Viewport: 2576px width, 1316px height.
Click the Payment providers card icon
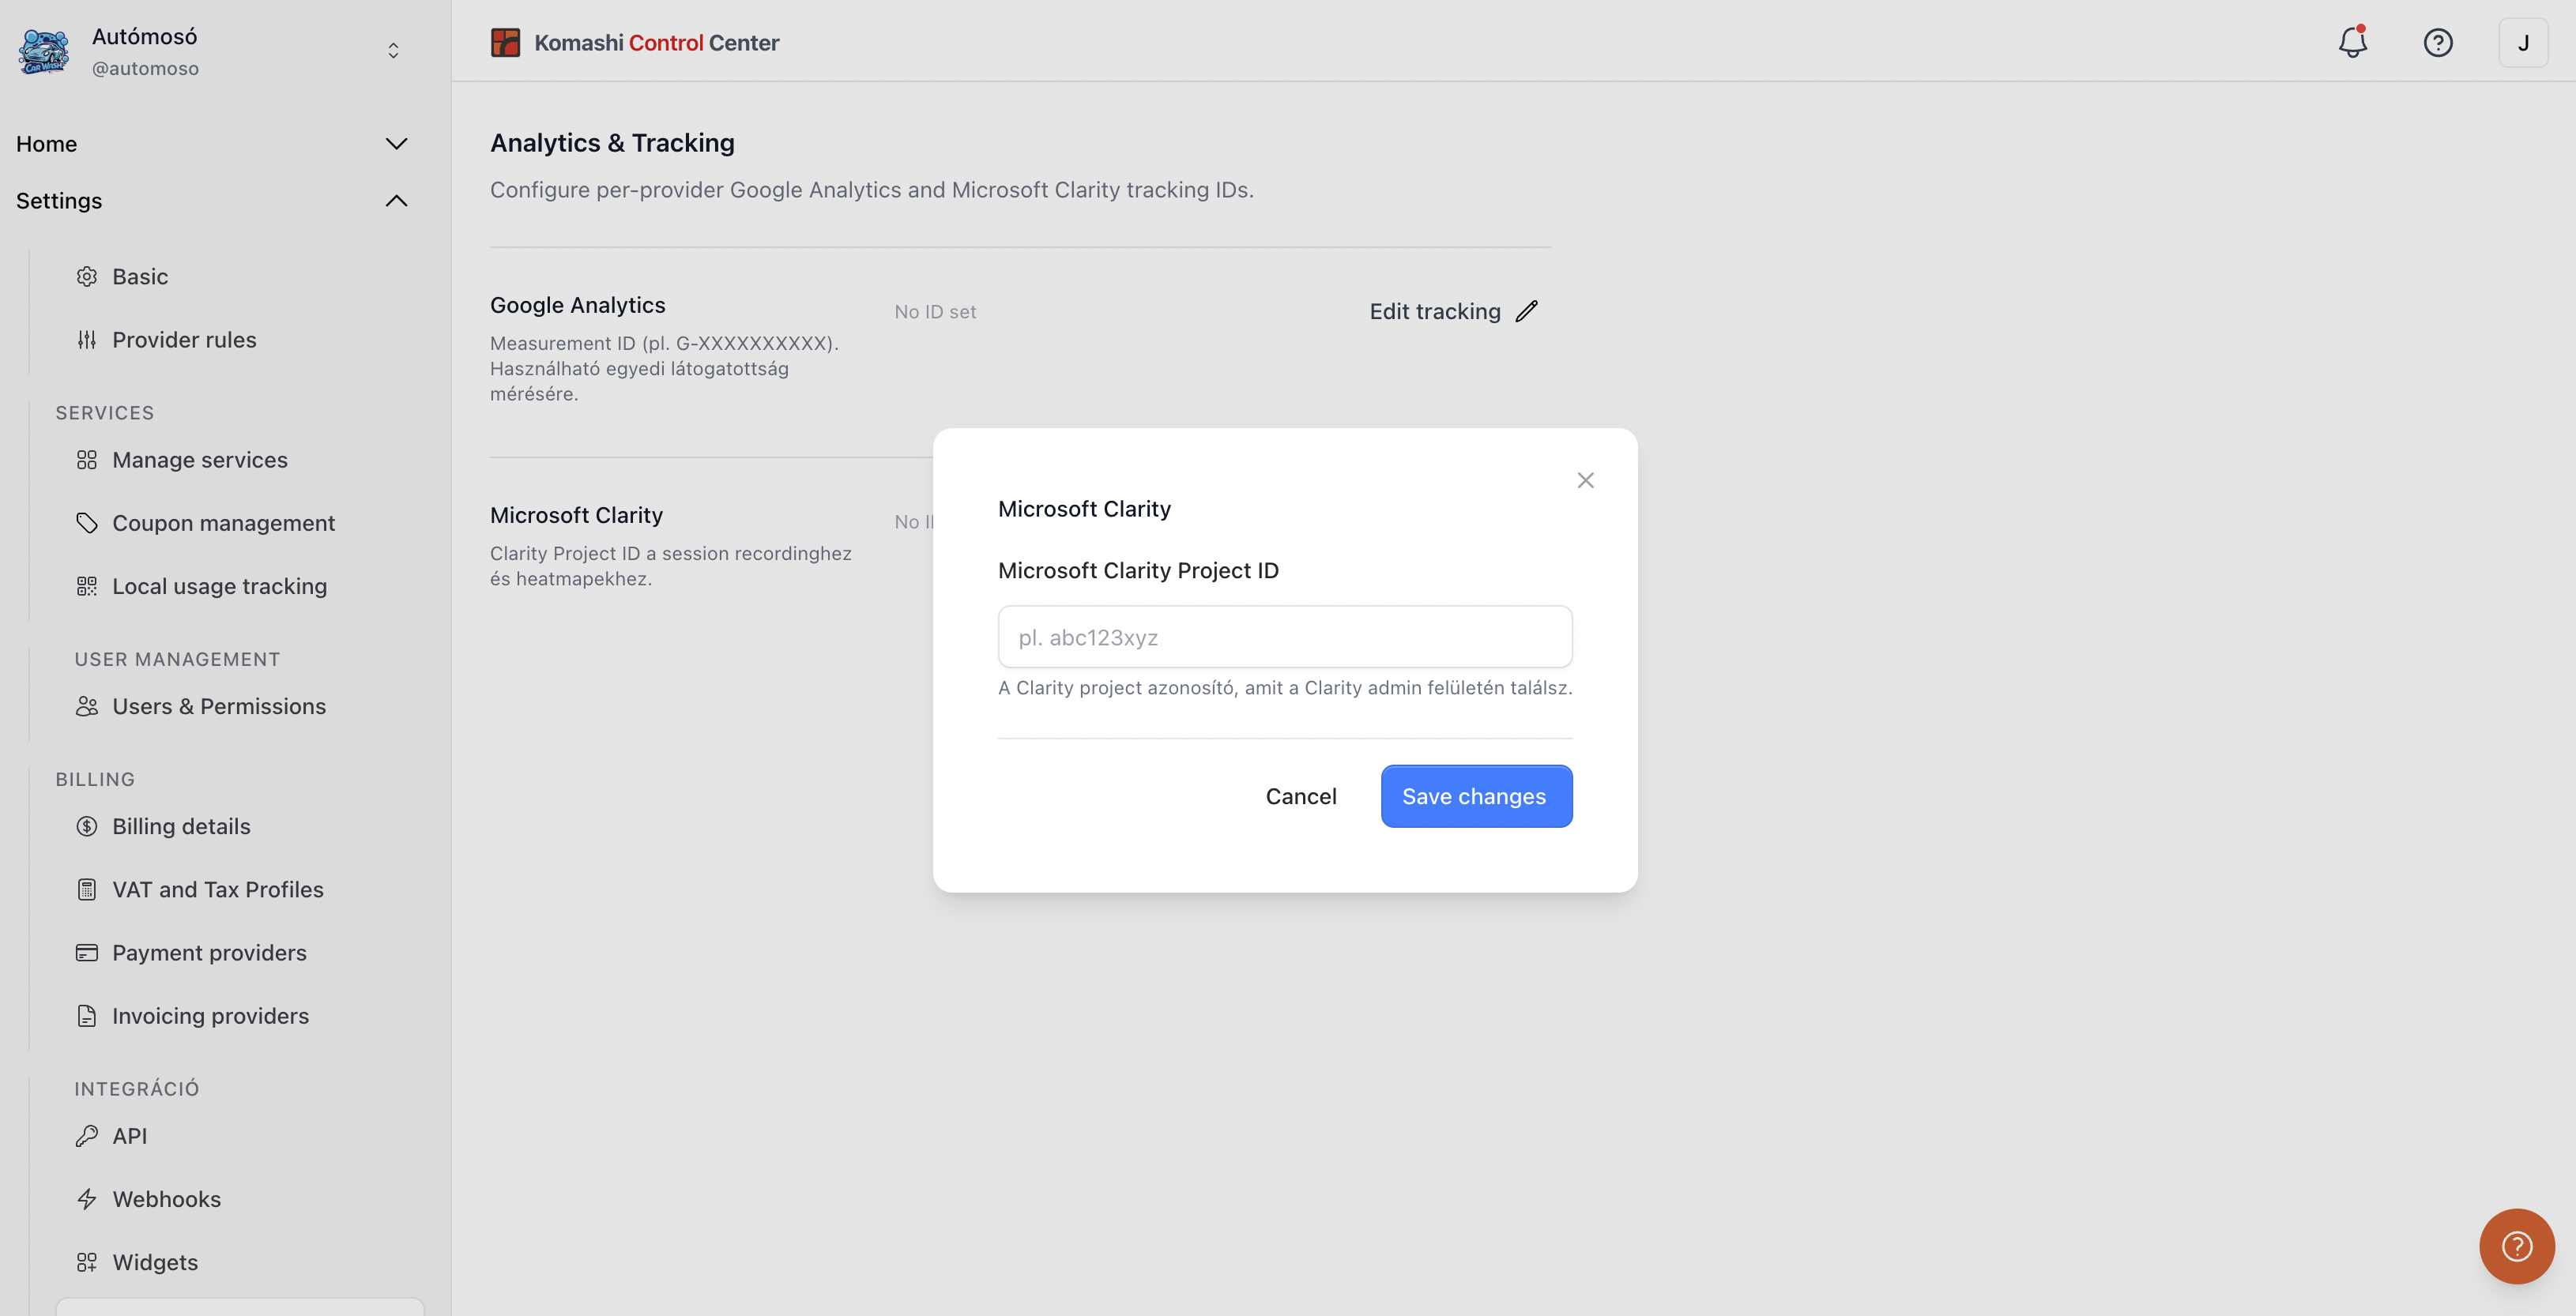pyautogui.click(x=87, y=951)
